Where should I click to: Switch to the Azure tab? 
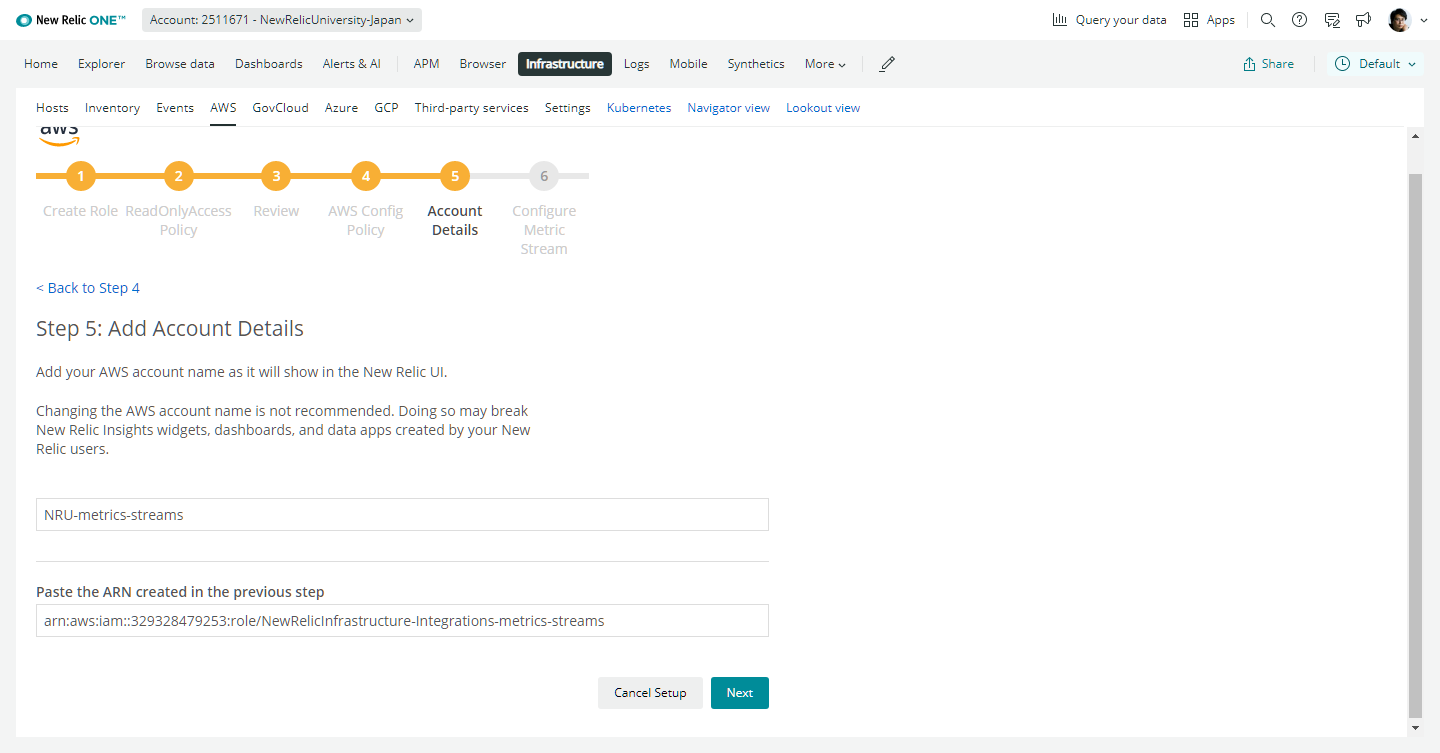(x=341, y=108)
